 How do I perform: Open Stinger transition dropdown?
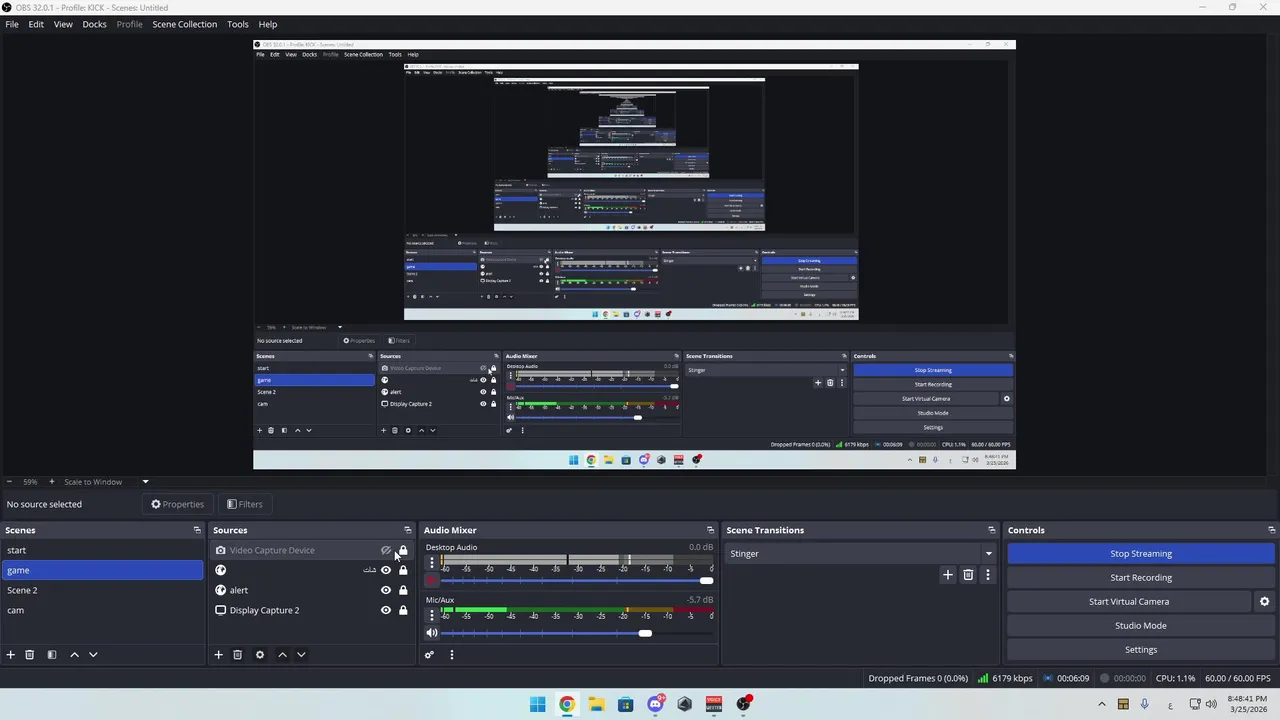click(x=861, y=553)
